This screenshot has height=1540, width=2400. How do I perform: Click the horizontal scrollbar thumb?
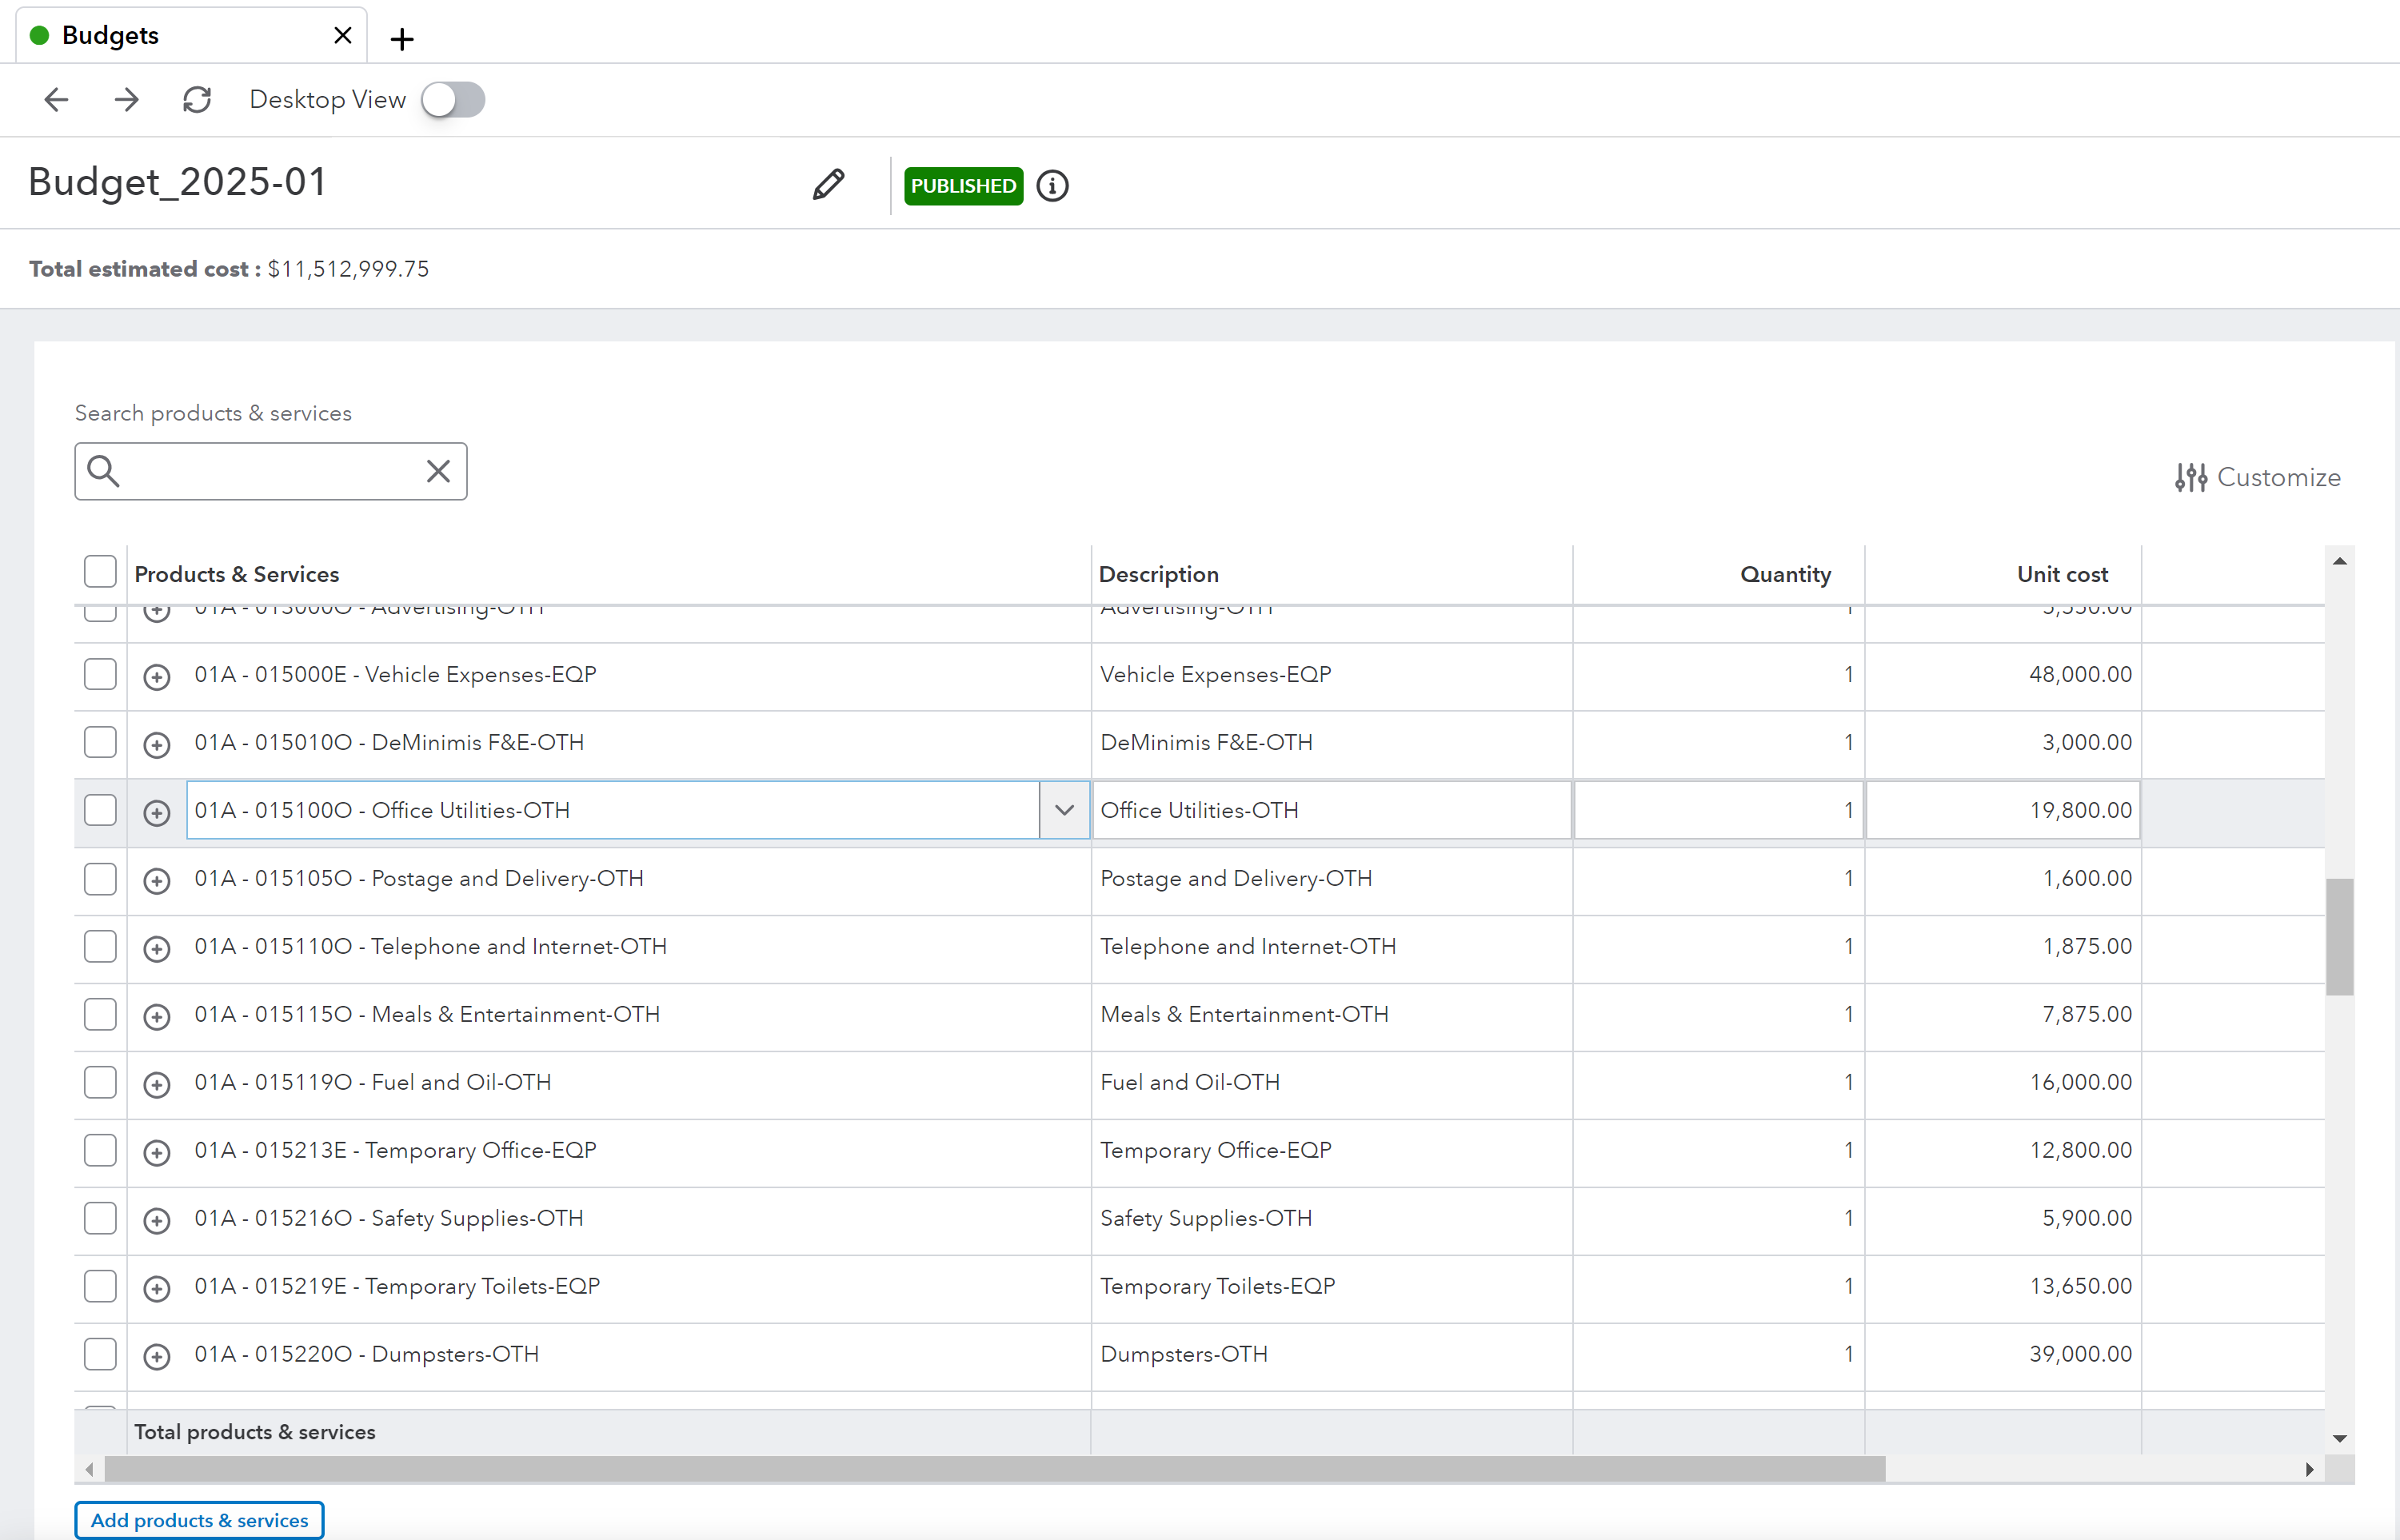click(x=995, y=1469)
